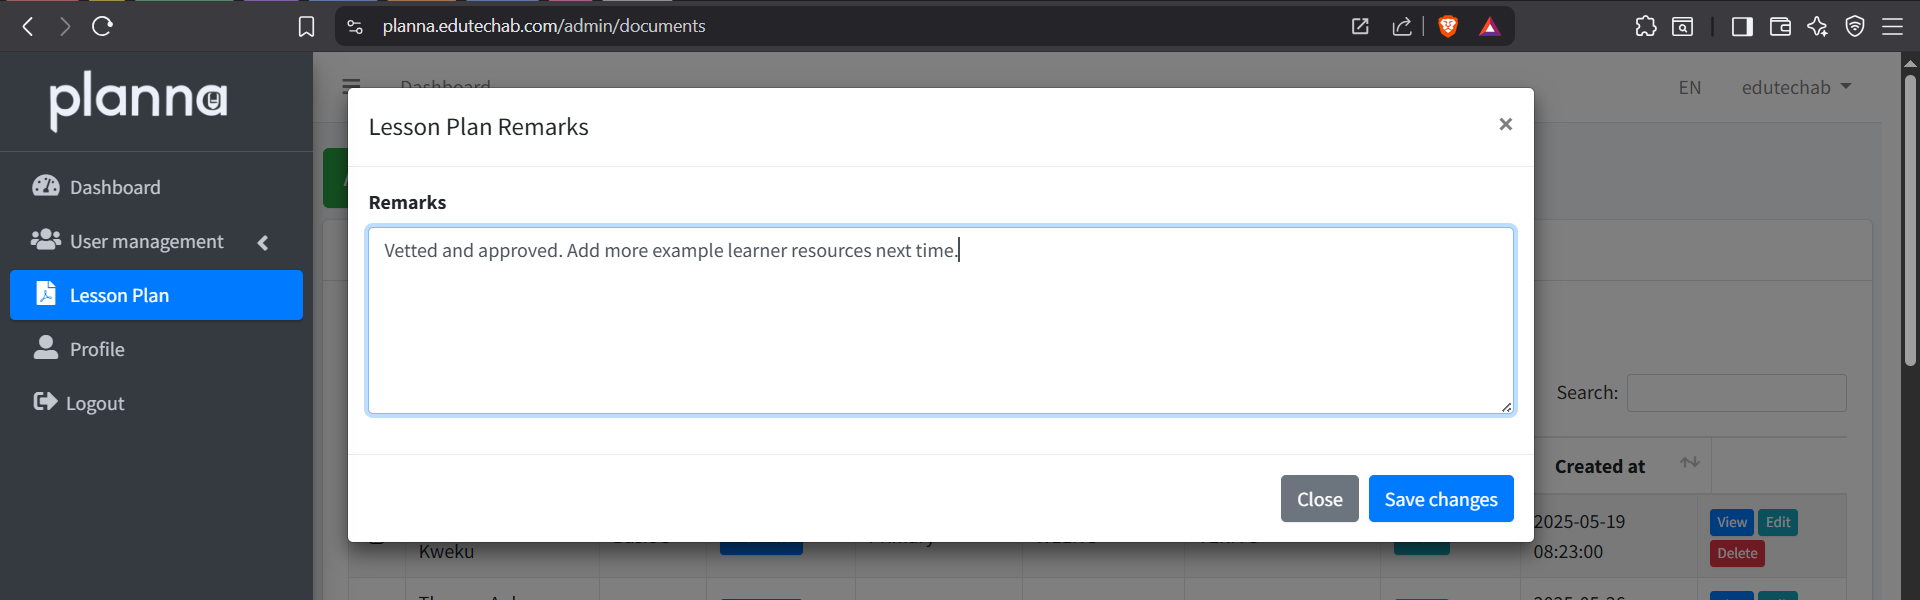Image resolution: width=1920 pixels, height=600 pixels.
Task: Click the share page icon in address bar
Action: [1402, 27]
